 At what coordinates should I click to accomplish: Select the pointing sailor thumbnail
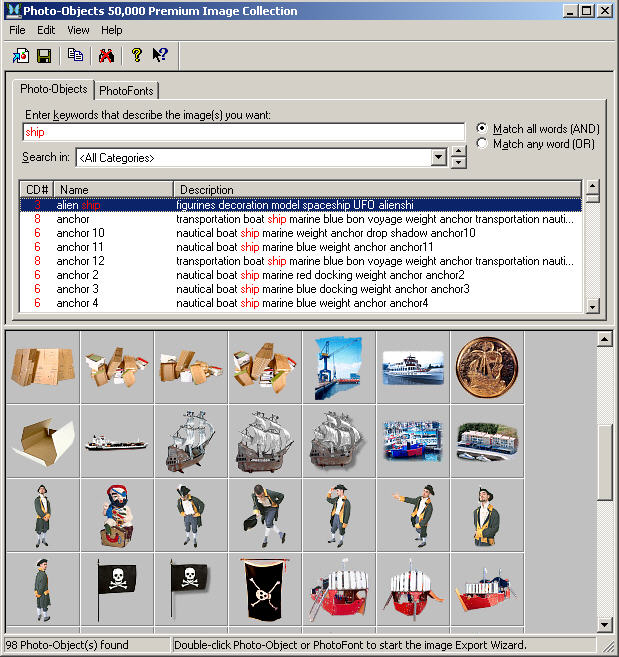[413, 515]
